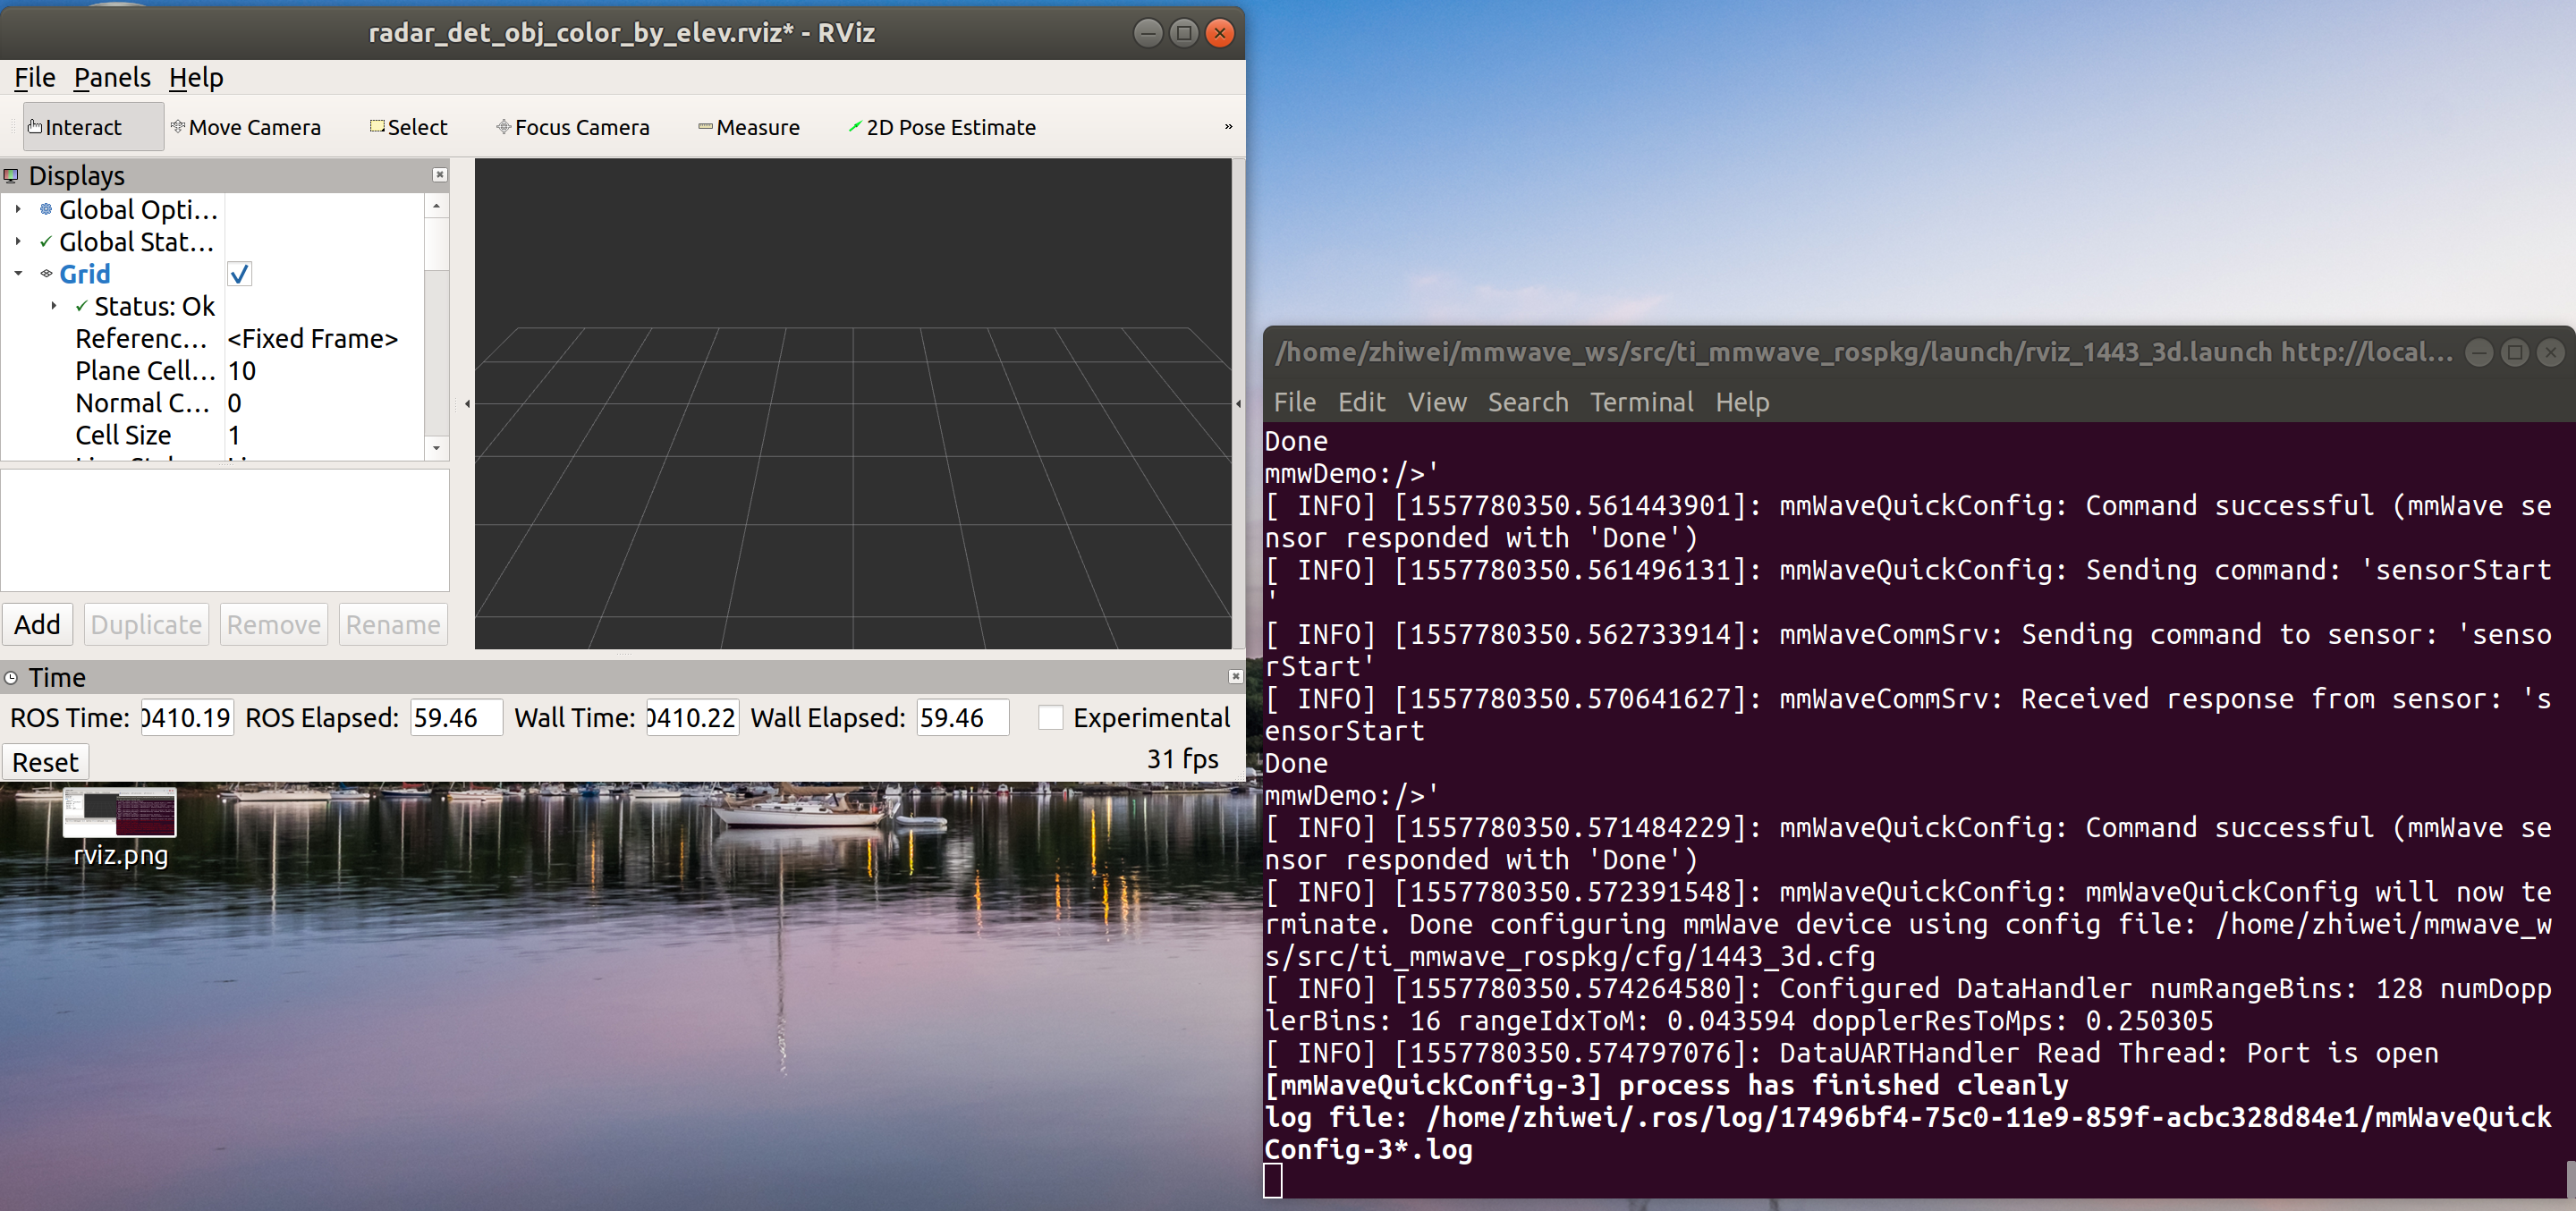Pick the Measure tool
Screen dimensions: 2576x1211
pyautogui.click(x=749, y=127)
